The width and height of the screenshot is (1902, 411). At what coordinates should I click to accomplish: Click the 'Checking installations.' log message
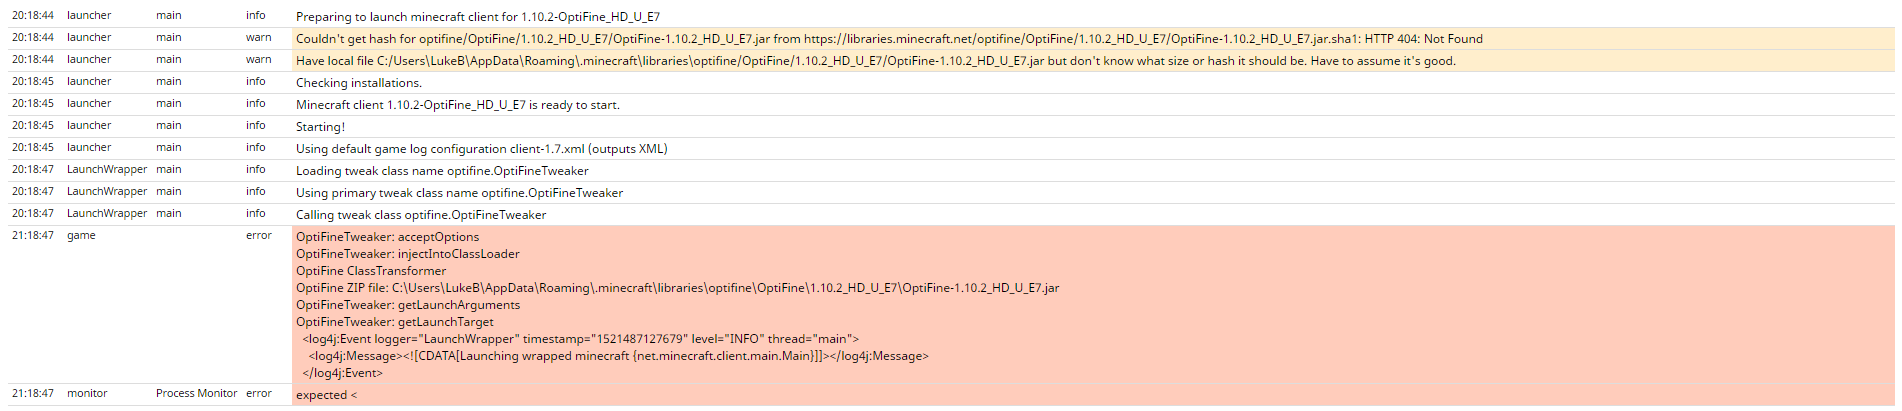pos(359,83)
